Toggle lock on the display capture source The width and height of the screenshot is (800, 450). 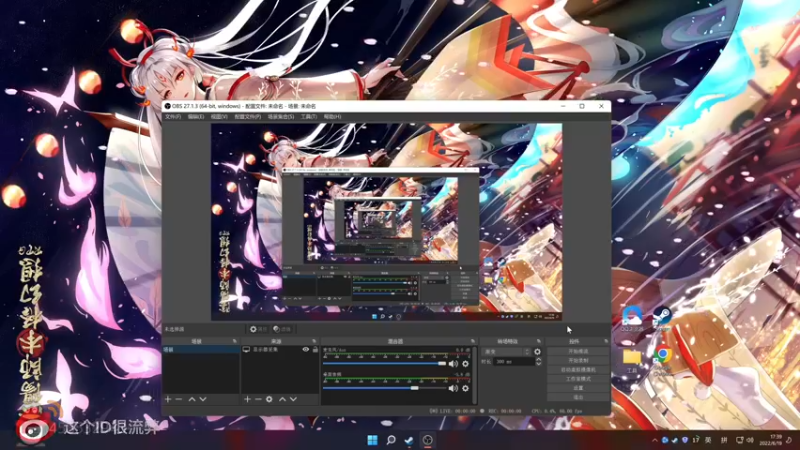315,349
